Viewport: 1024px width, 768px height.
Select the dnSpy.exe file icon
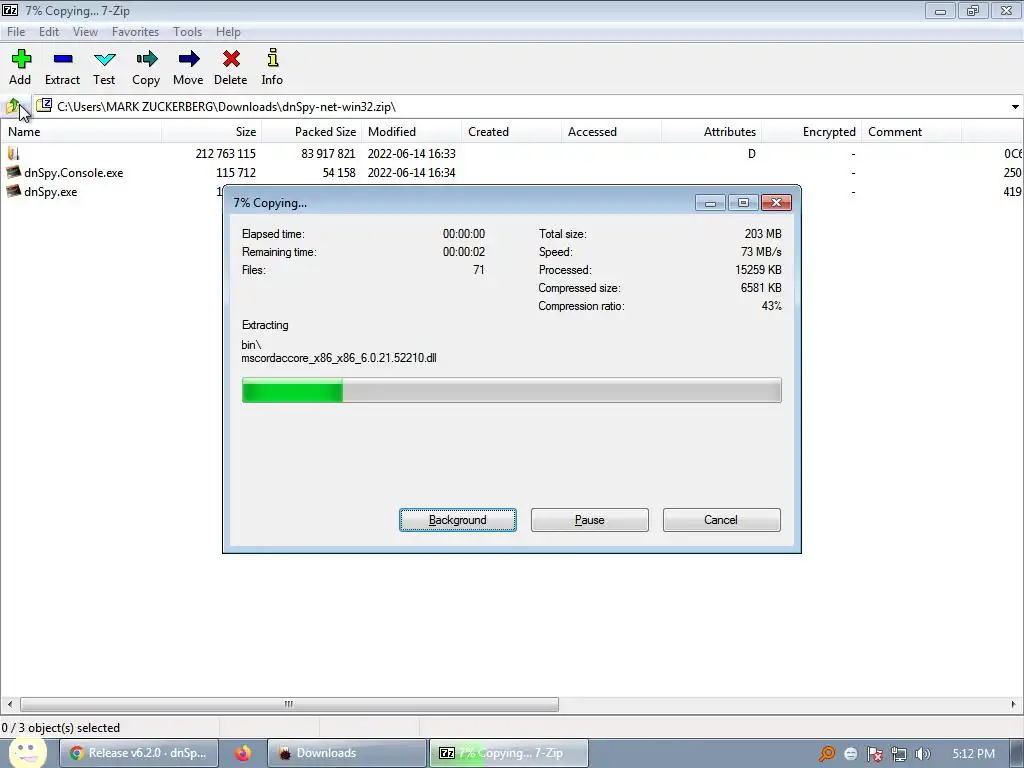tap(13, 191)
